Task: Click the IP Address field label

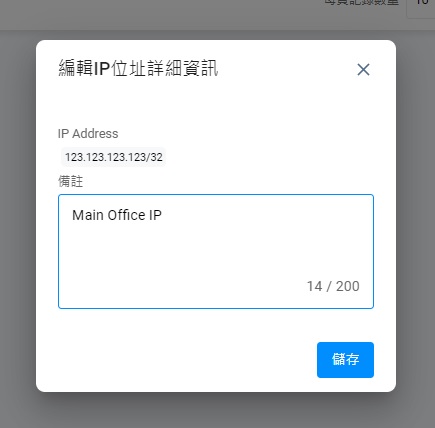Action: [88, 134]
